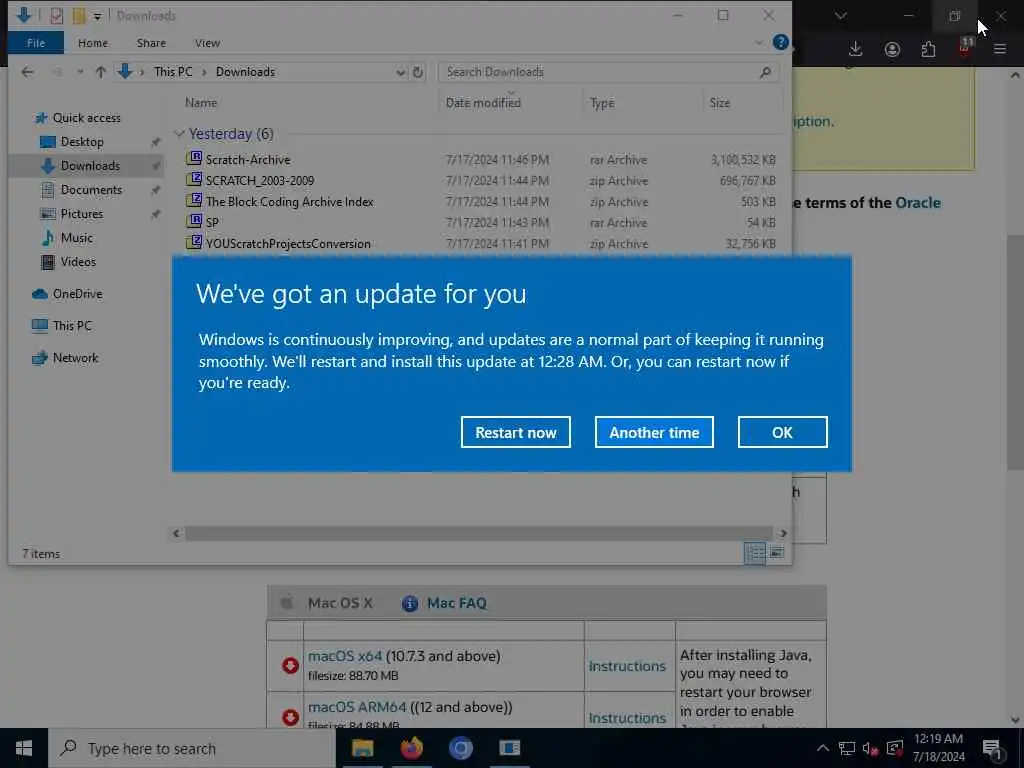Viewport: 1024px width, 768px height.
Task: Click the macOS x64 download link
Action: [x=345, y=656]
